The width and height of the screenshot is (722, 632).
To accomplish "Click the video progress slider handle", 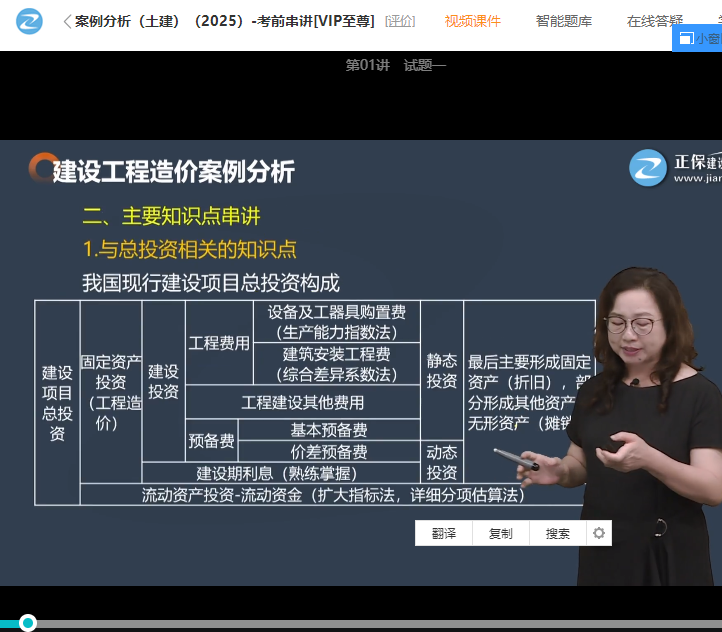I will coord(28,623).
